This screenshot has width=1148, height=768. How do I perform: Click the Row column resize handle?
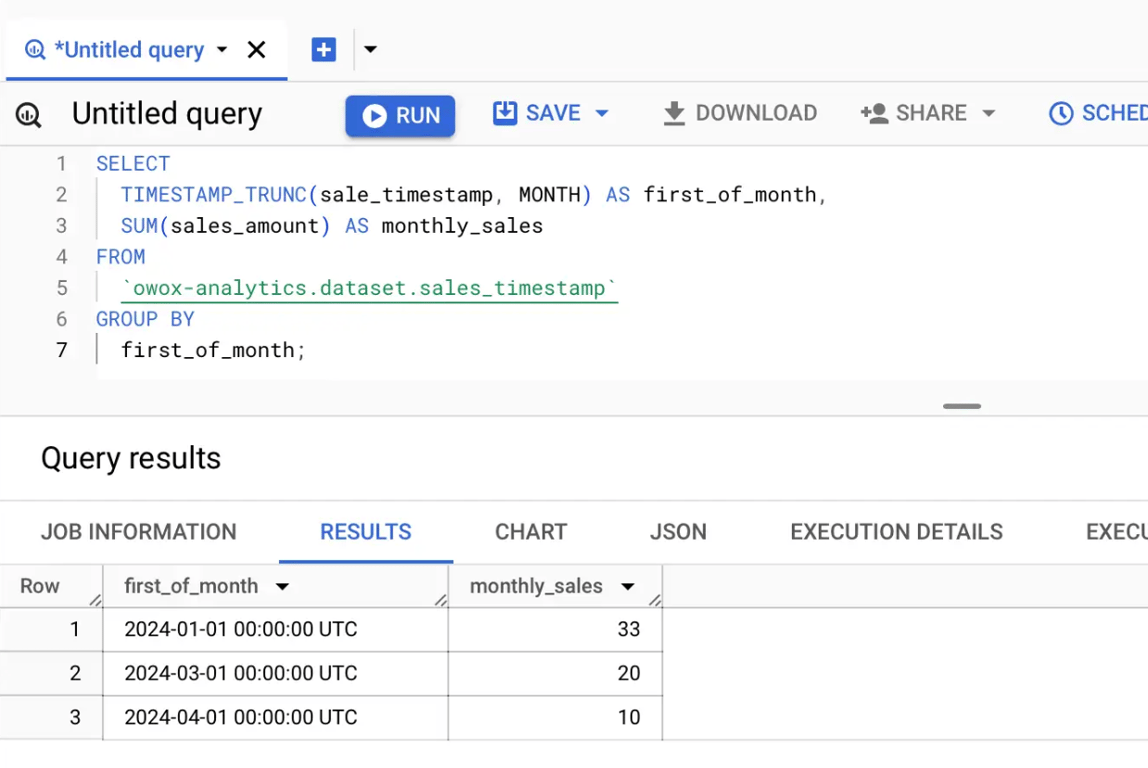(95, 600)
